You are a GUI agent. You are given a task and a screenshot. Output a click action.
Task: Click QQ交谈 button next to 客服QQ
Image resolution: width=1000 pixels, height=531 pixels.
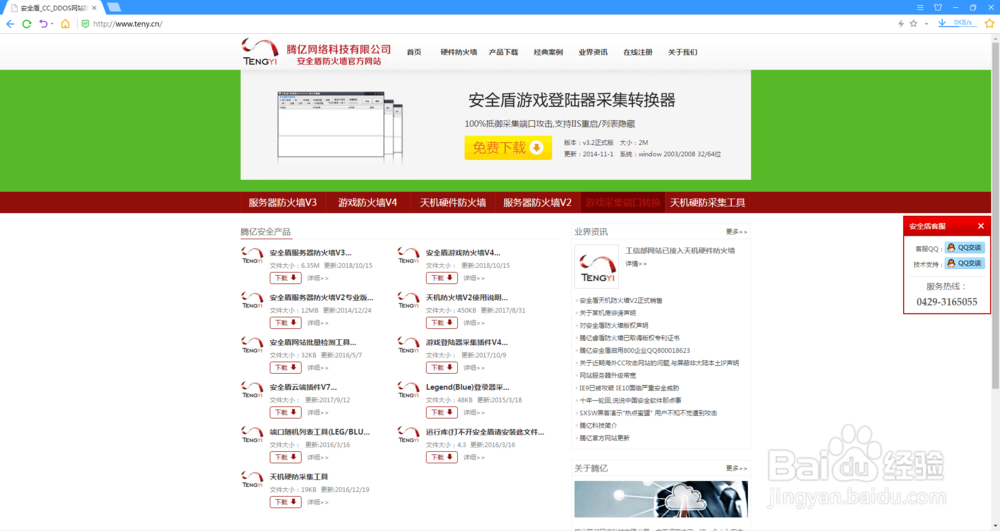[964, 247]
